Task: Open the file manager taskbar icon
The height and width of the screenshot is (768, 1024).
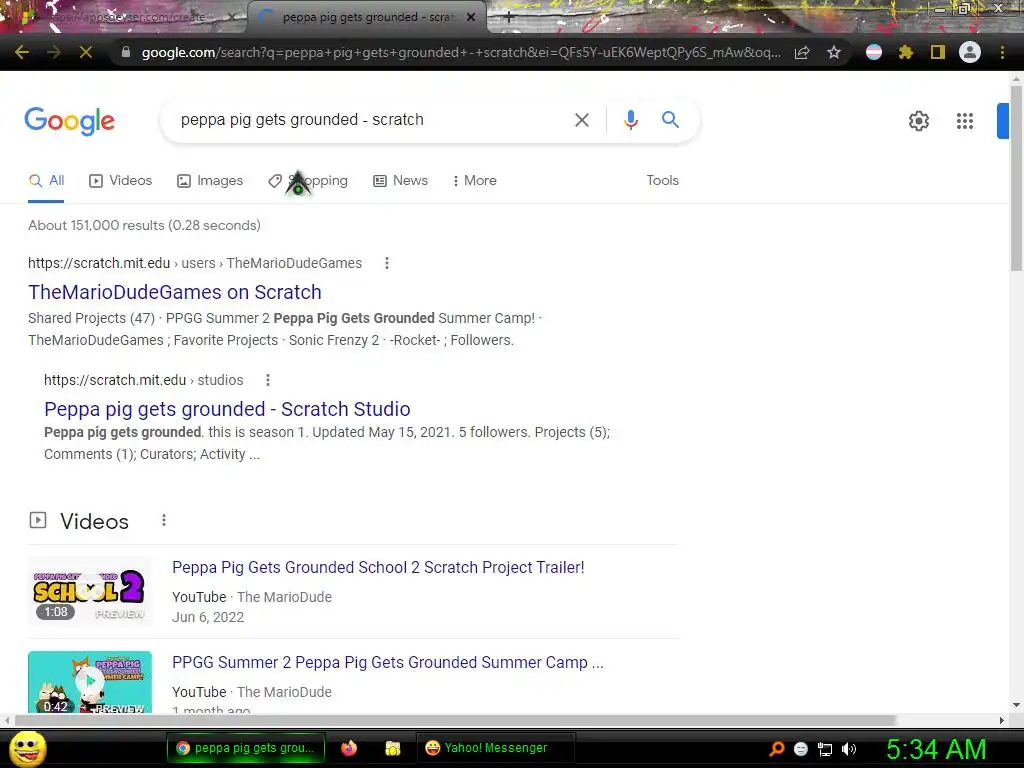Action: click(392, 748)
